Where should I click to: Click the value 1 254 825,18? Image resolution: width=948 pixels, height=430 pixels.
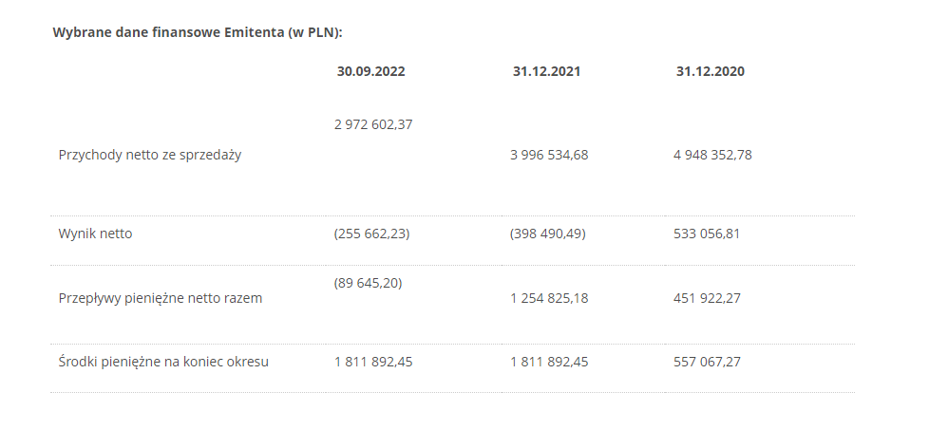[549, 298]
